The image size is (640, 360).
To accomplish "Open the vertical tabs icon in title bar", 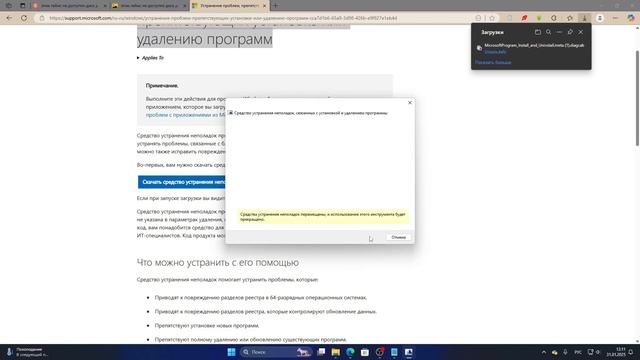I will 22,6.
